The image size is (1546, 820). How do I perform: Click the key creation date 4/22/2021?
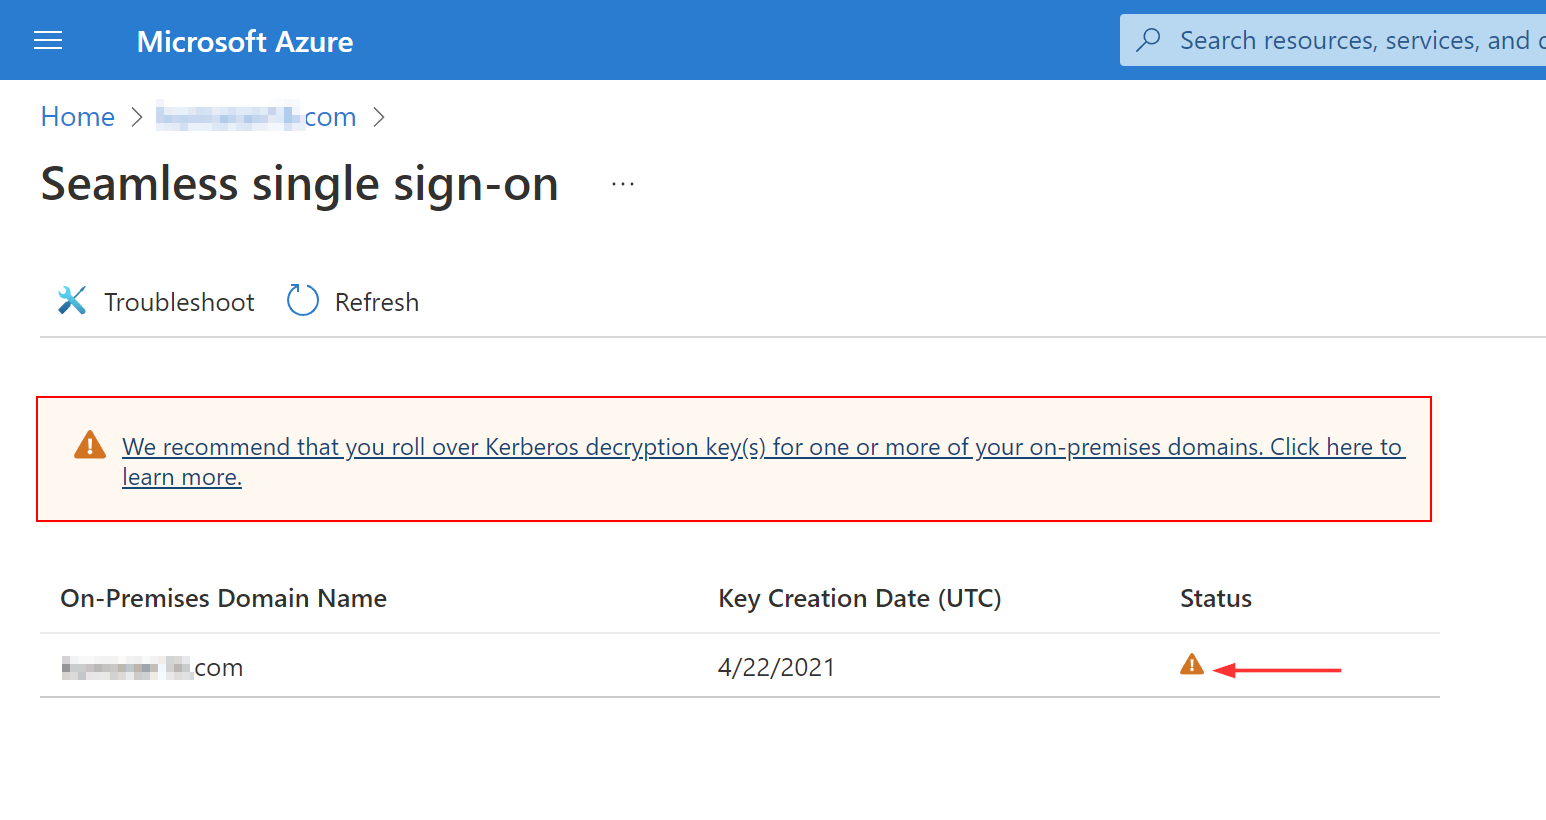(776, 666)
